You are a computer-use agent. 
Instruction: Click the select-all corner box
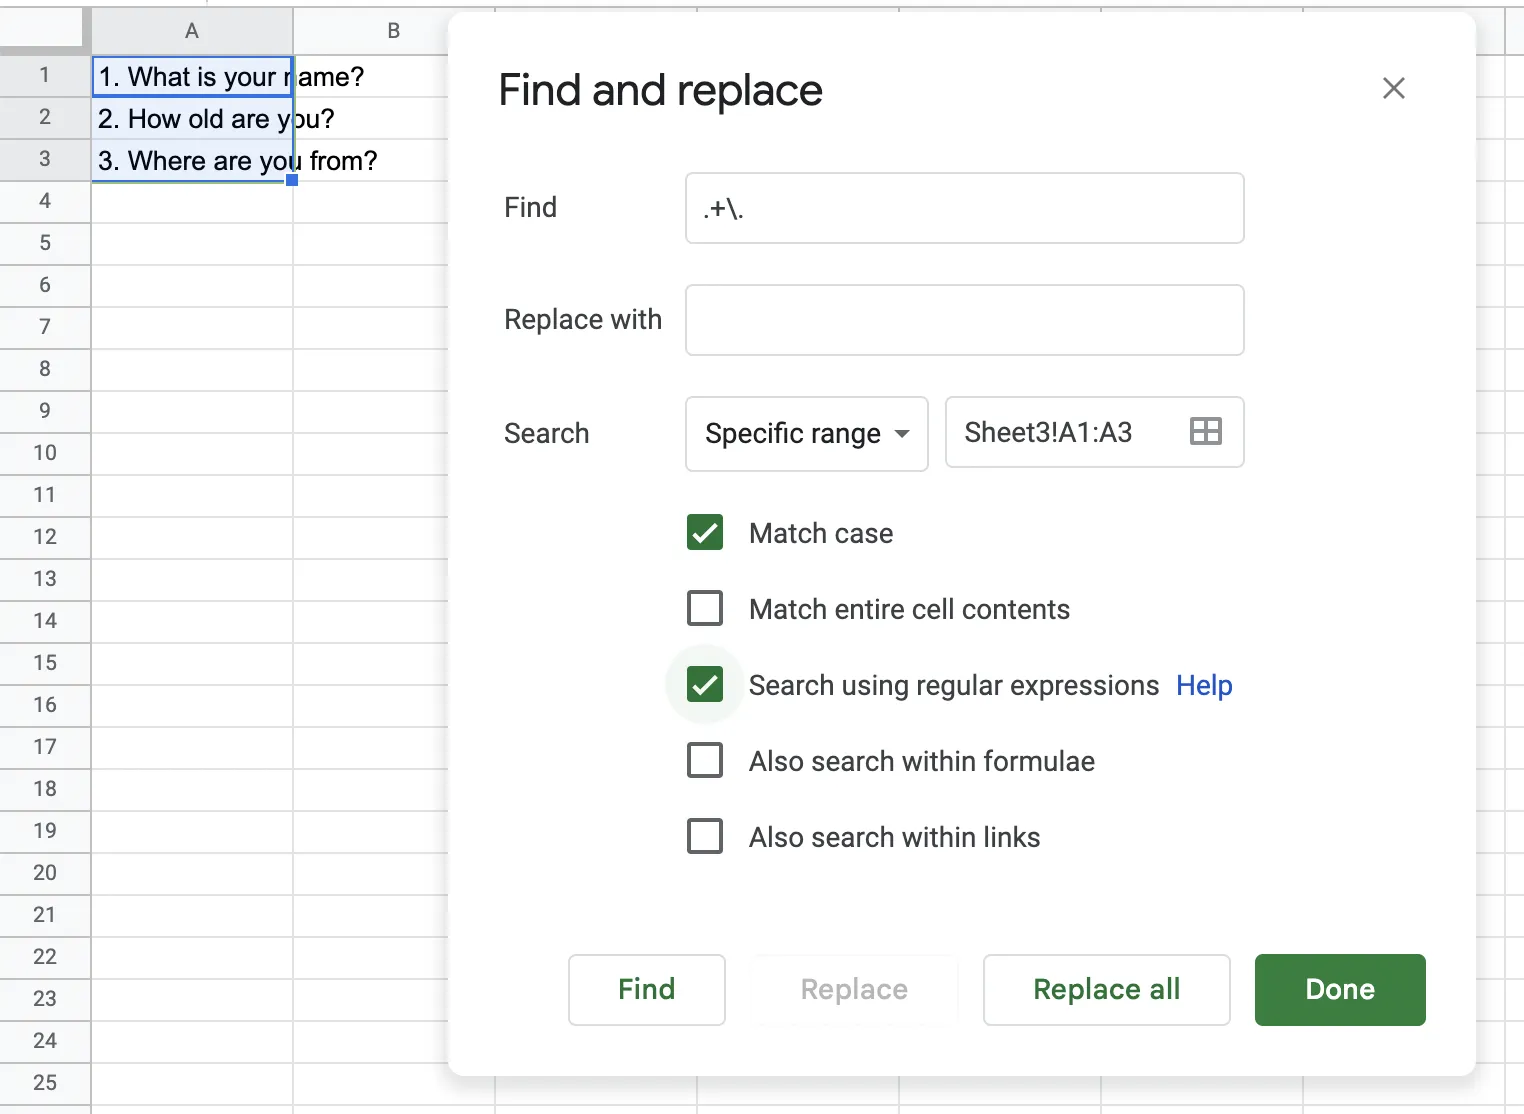(x=45, y=29)
